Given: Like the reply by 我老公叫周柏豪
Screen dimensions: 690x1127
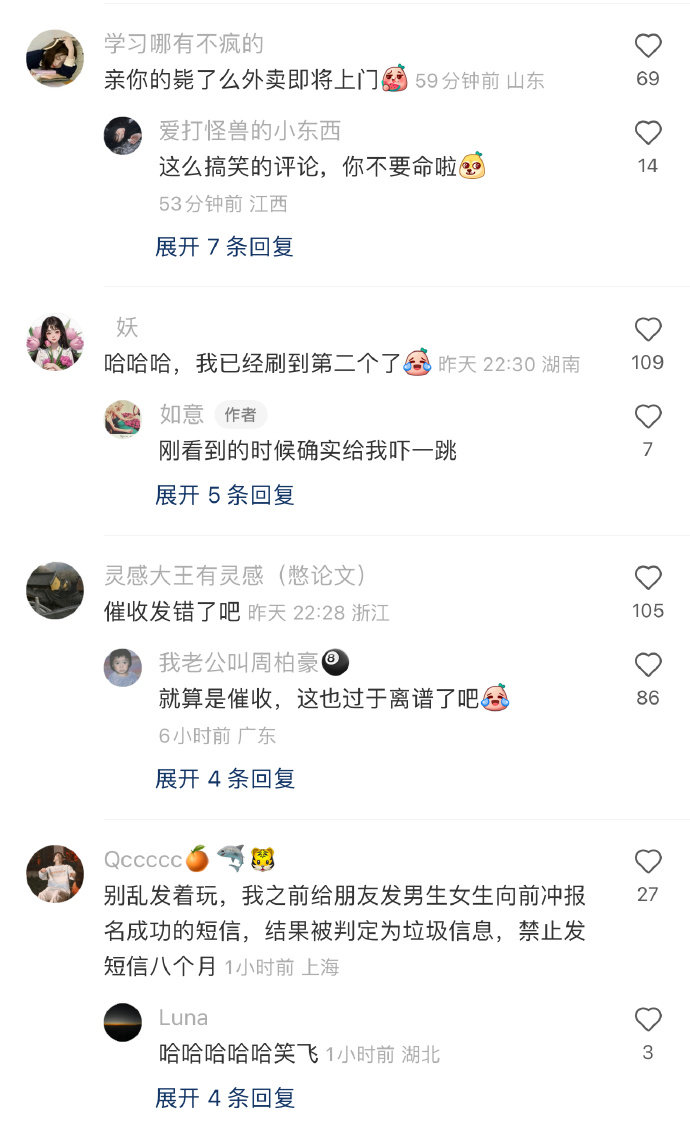Looking at the screenshot, I should tap(648, 664).
